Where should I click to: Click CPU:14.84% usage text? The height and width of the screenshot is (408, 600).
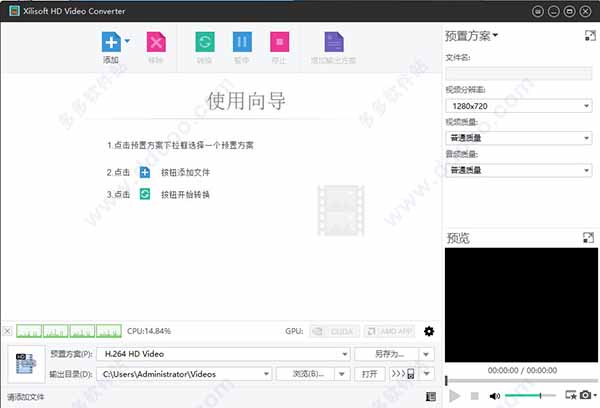(x=149, y=331)
